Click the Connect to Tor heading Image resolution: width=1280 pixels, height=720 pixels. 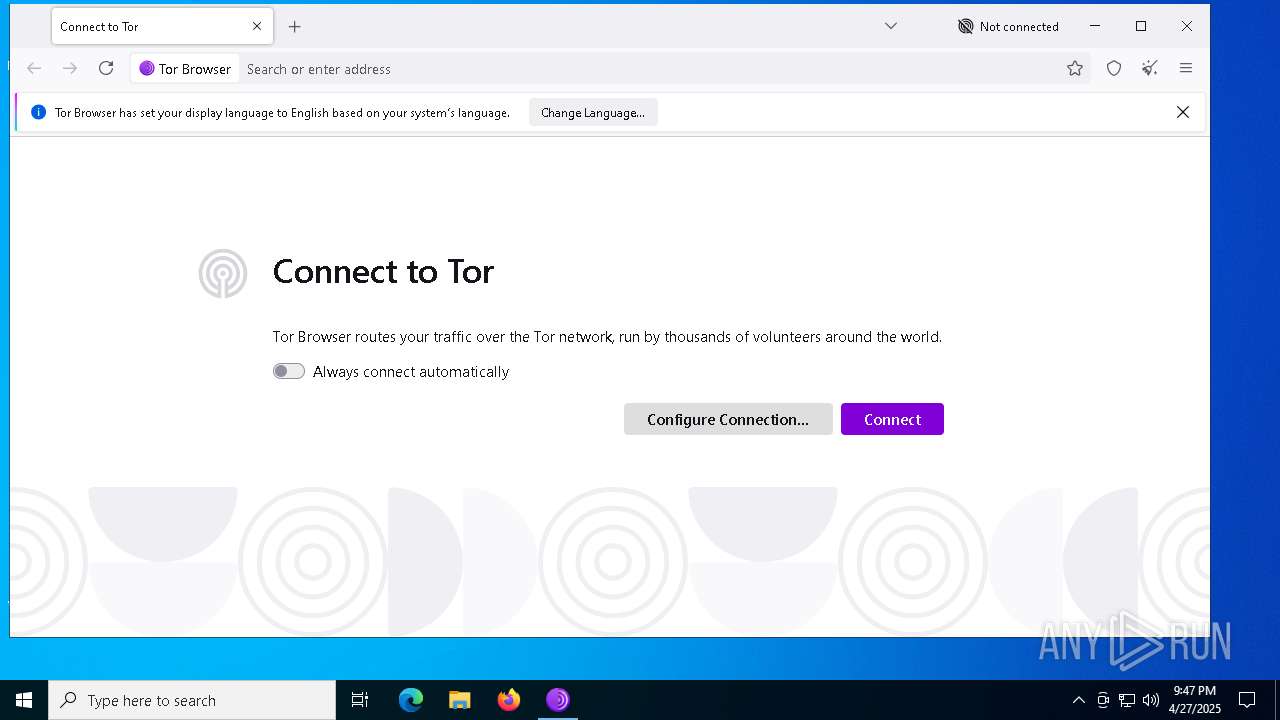click(x=383, y=272)
